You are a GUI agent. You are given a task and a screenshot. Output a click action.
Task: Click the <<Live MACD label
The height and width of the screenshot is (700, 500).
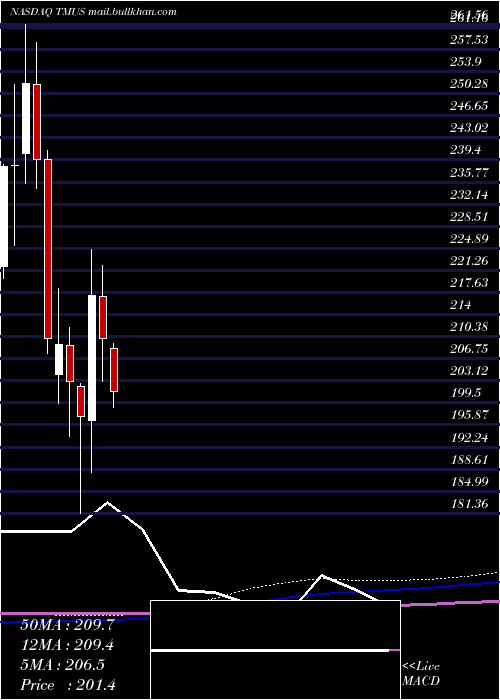click(421, 674)
